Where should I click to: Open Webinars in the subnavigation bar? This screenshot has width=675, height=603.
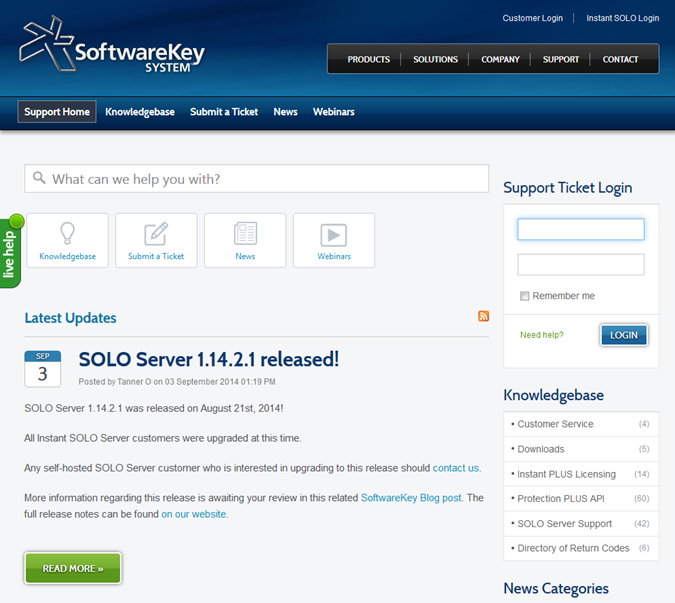[334, 112]
